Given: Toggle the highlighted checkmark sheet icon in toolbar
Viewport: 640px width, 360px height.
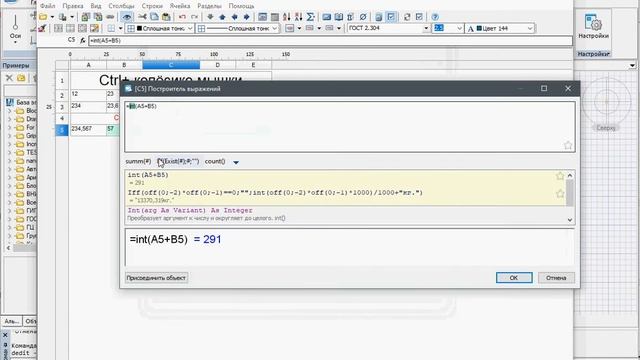Looking at the screenshot, I should [391, 17].
